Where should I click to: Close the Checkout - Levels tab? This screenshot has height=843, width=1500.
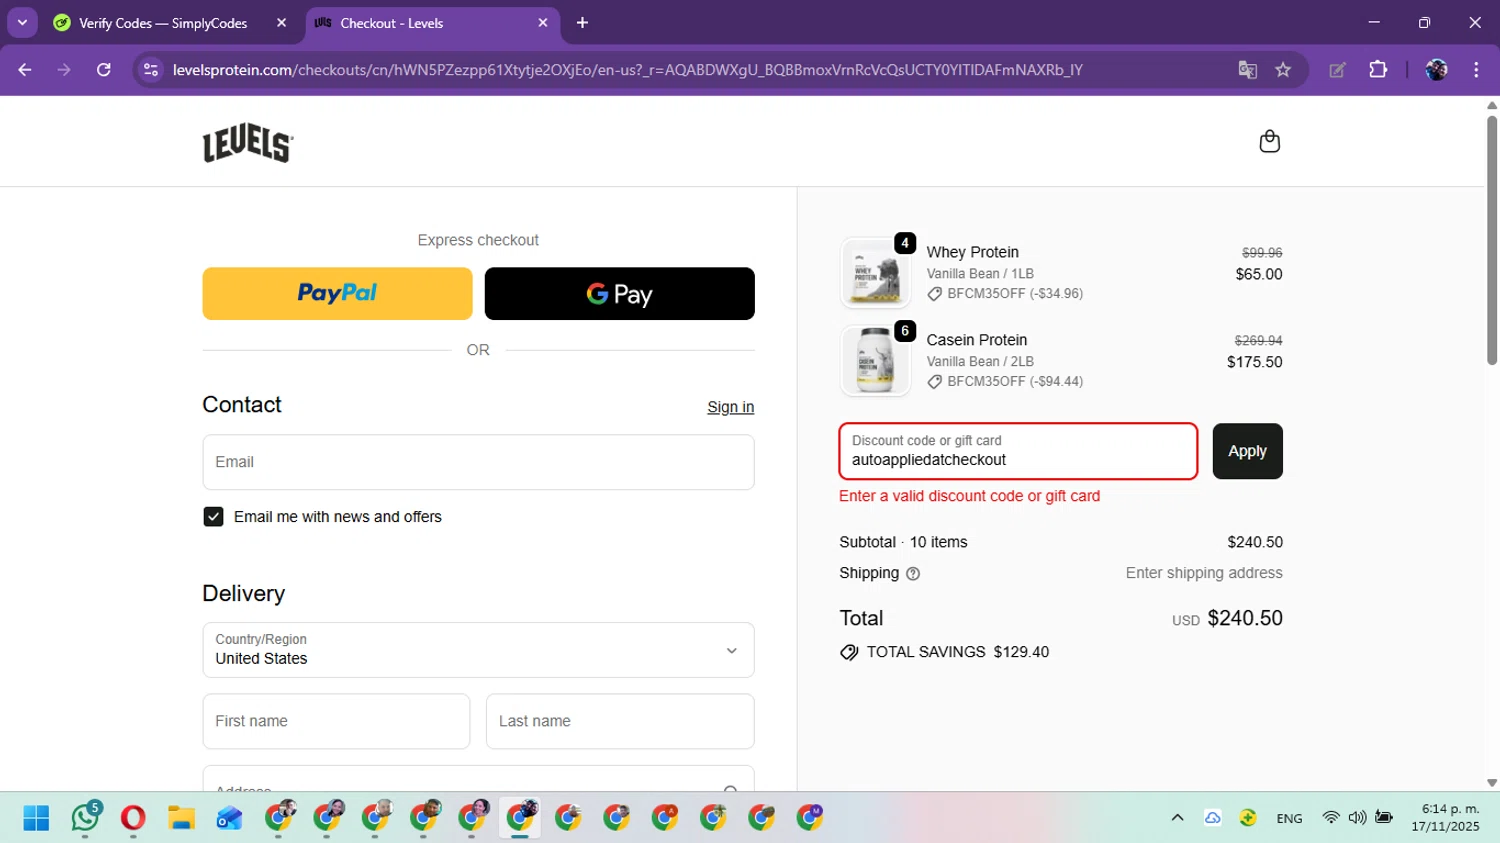coord(543,22)
